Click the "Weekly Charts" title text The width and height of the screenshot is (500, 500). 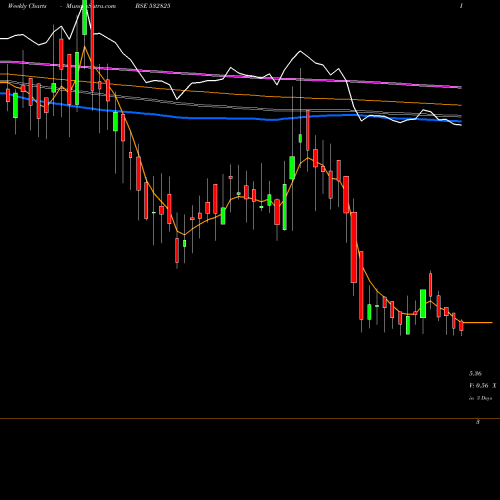click(x=27, y=6)
